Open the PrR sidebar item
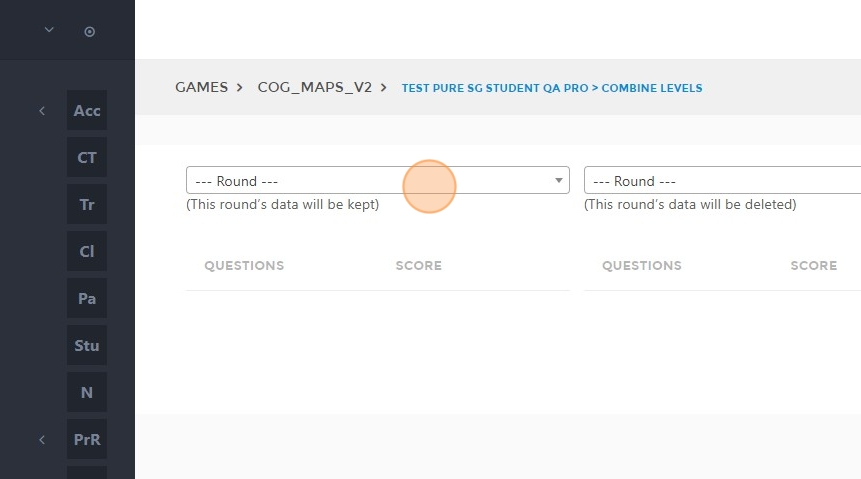861x479 pixels. click(x=87, y=439)
